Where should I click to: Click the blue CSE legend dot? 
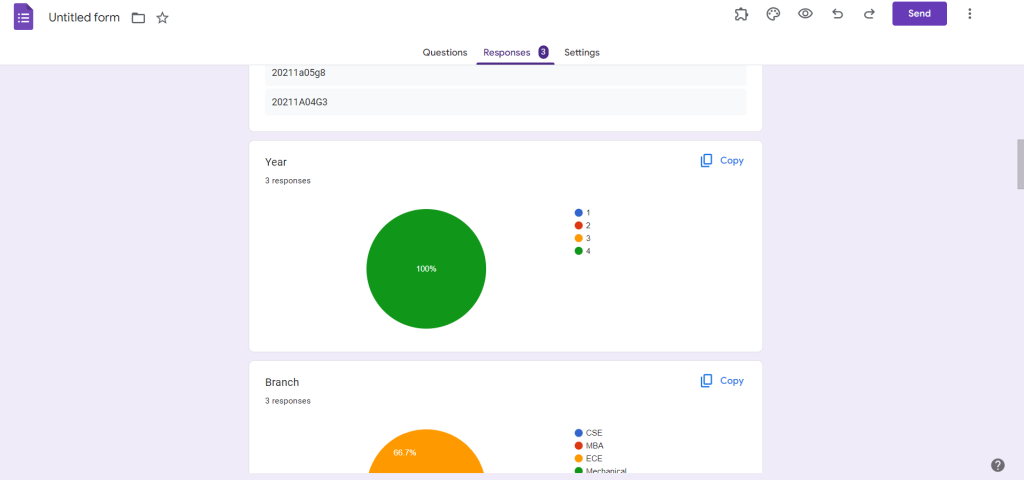(x=579, y=433)
